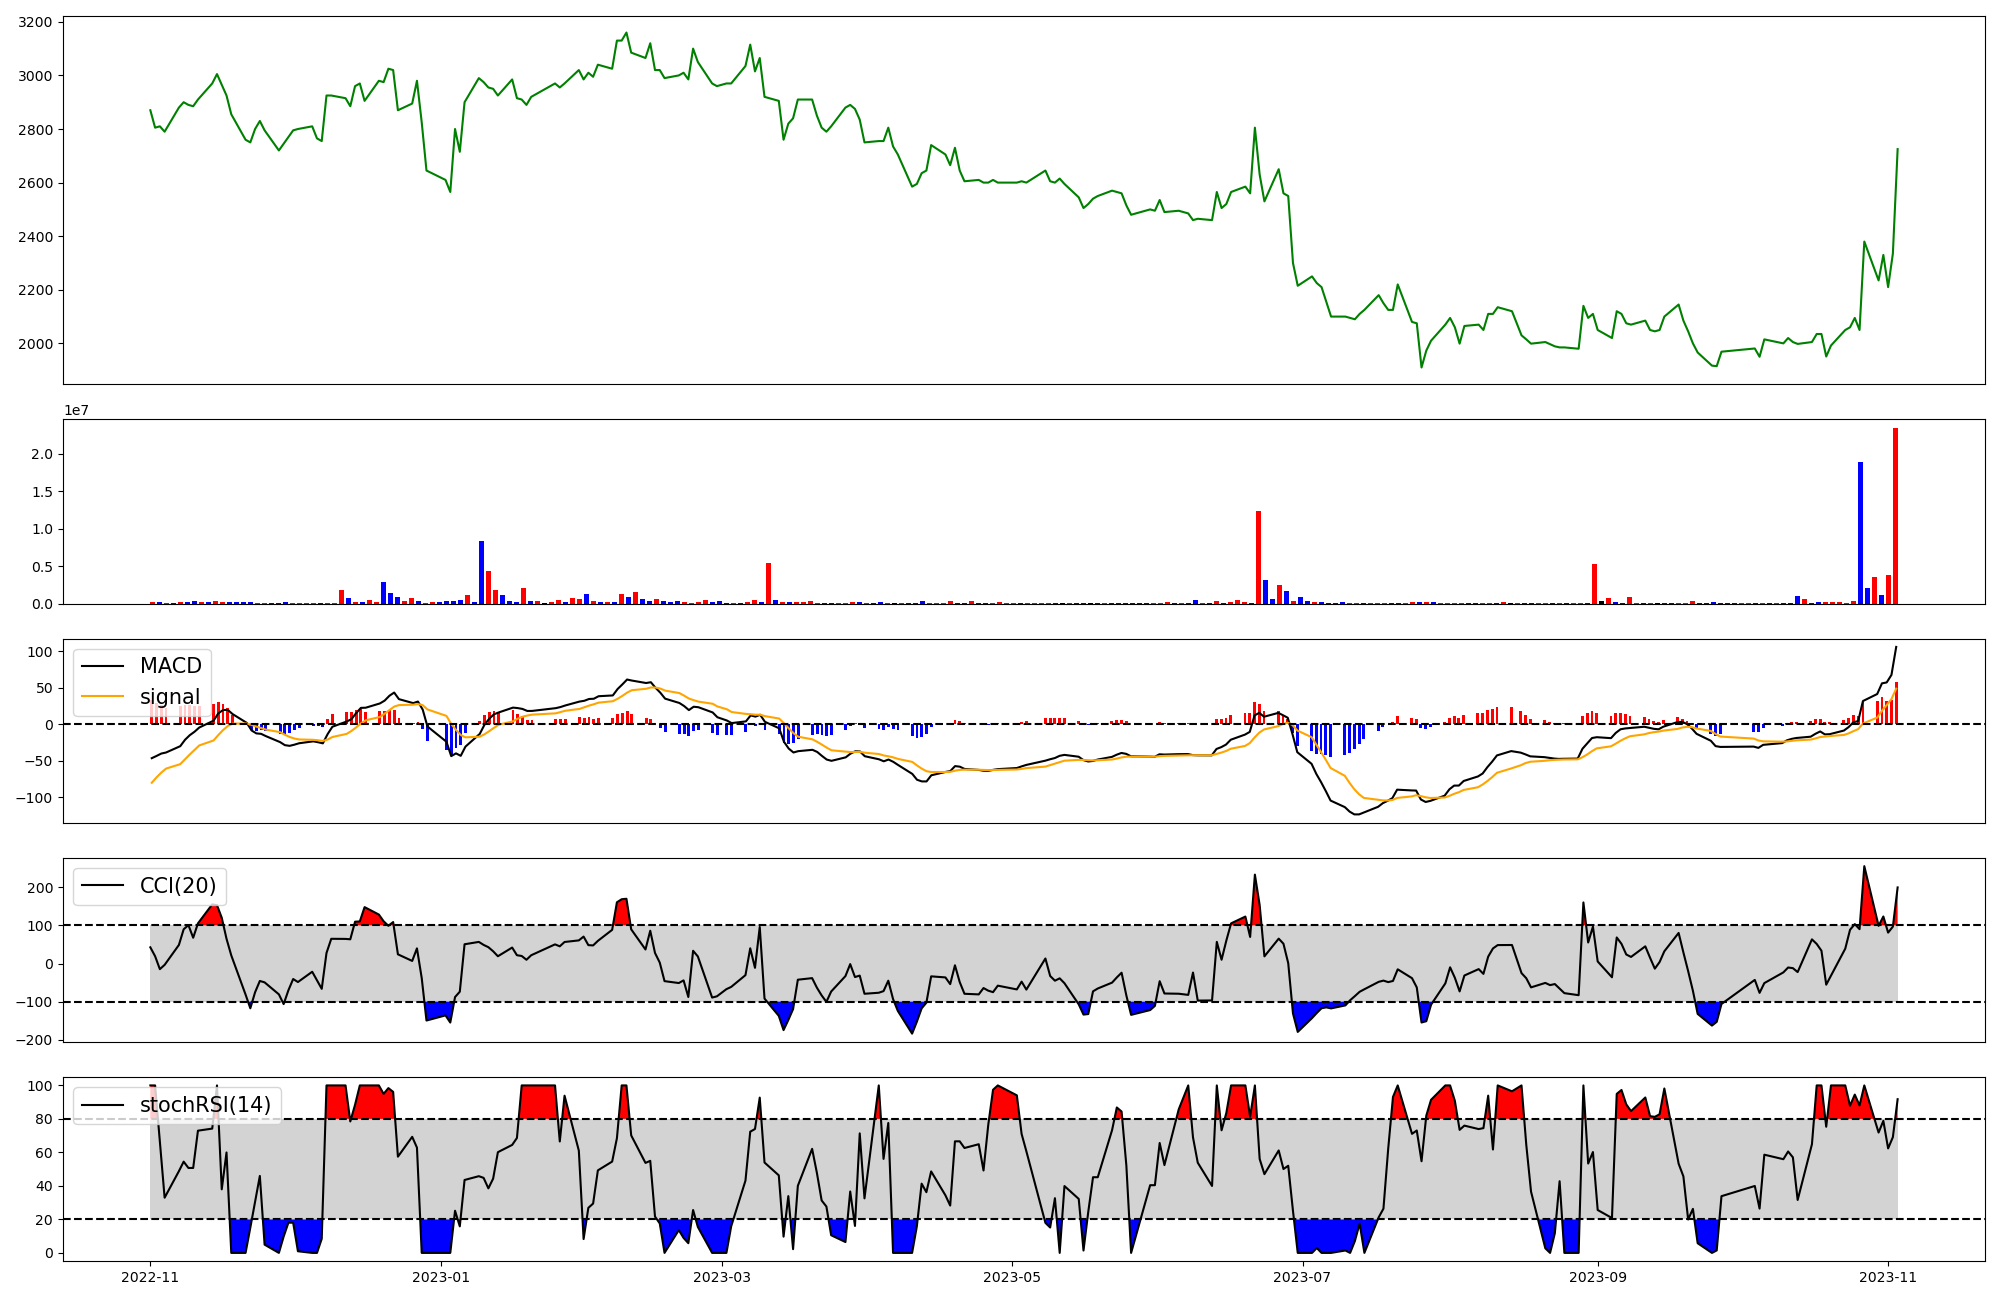This screenshot has height=1300, width=2000.
Task: Select the stochRSI(14) legend entry
Action: pyautogui.click(x=205, y=1105)
